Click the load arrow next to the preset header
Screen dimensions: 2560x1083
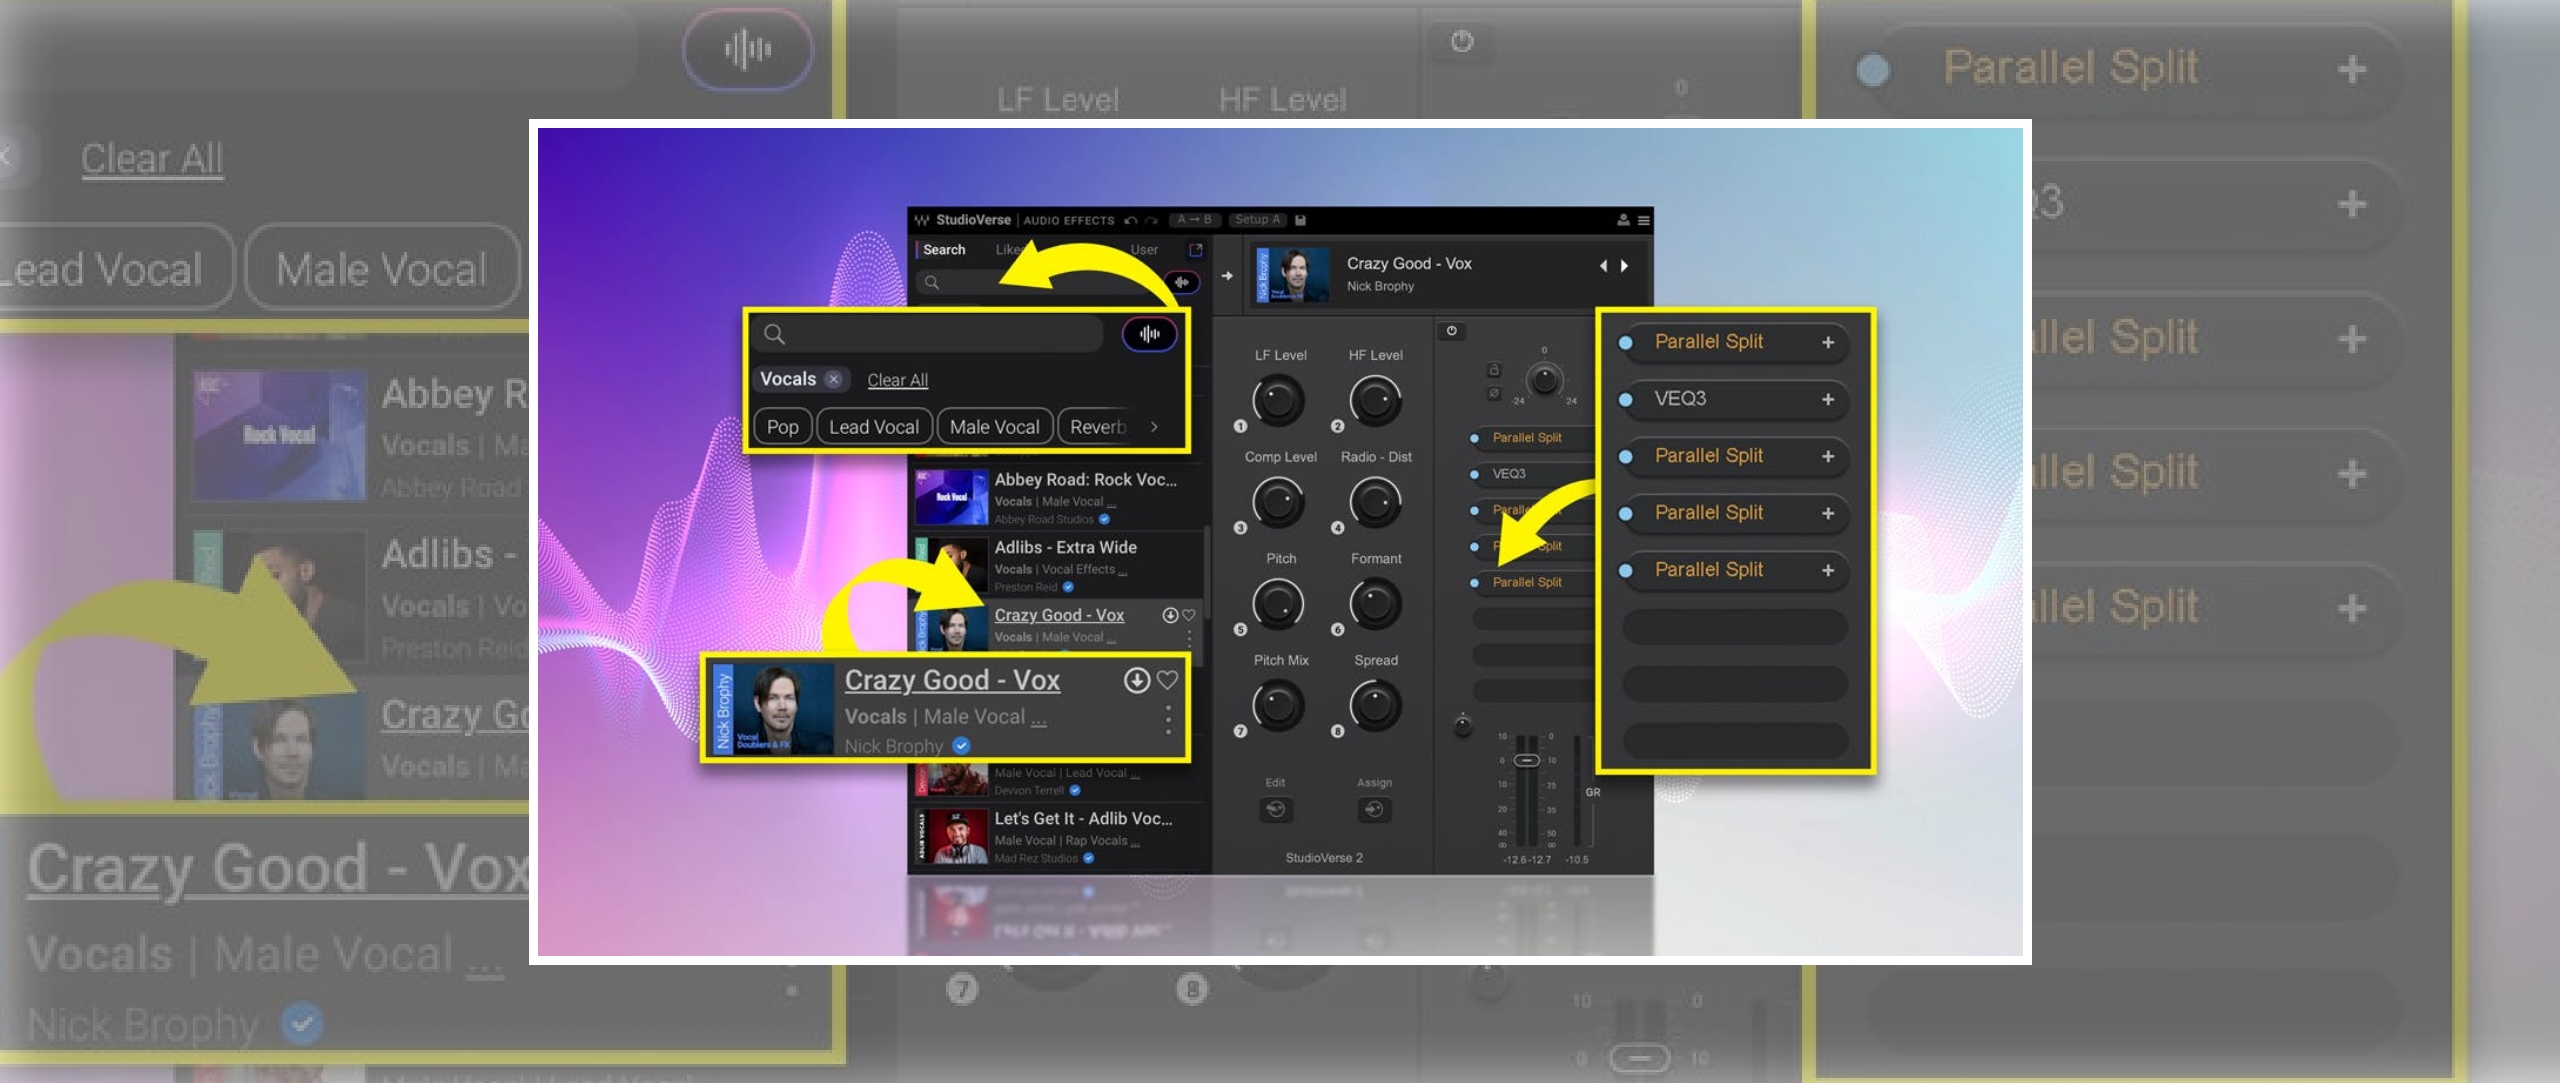click(x=1227, y=276)
